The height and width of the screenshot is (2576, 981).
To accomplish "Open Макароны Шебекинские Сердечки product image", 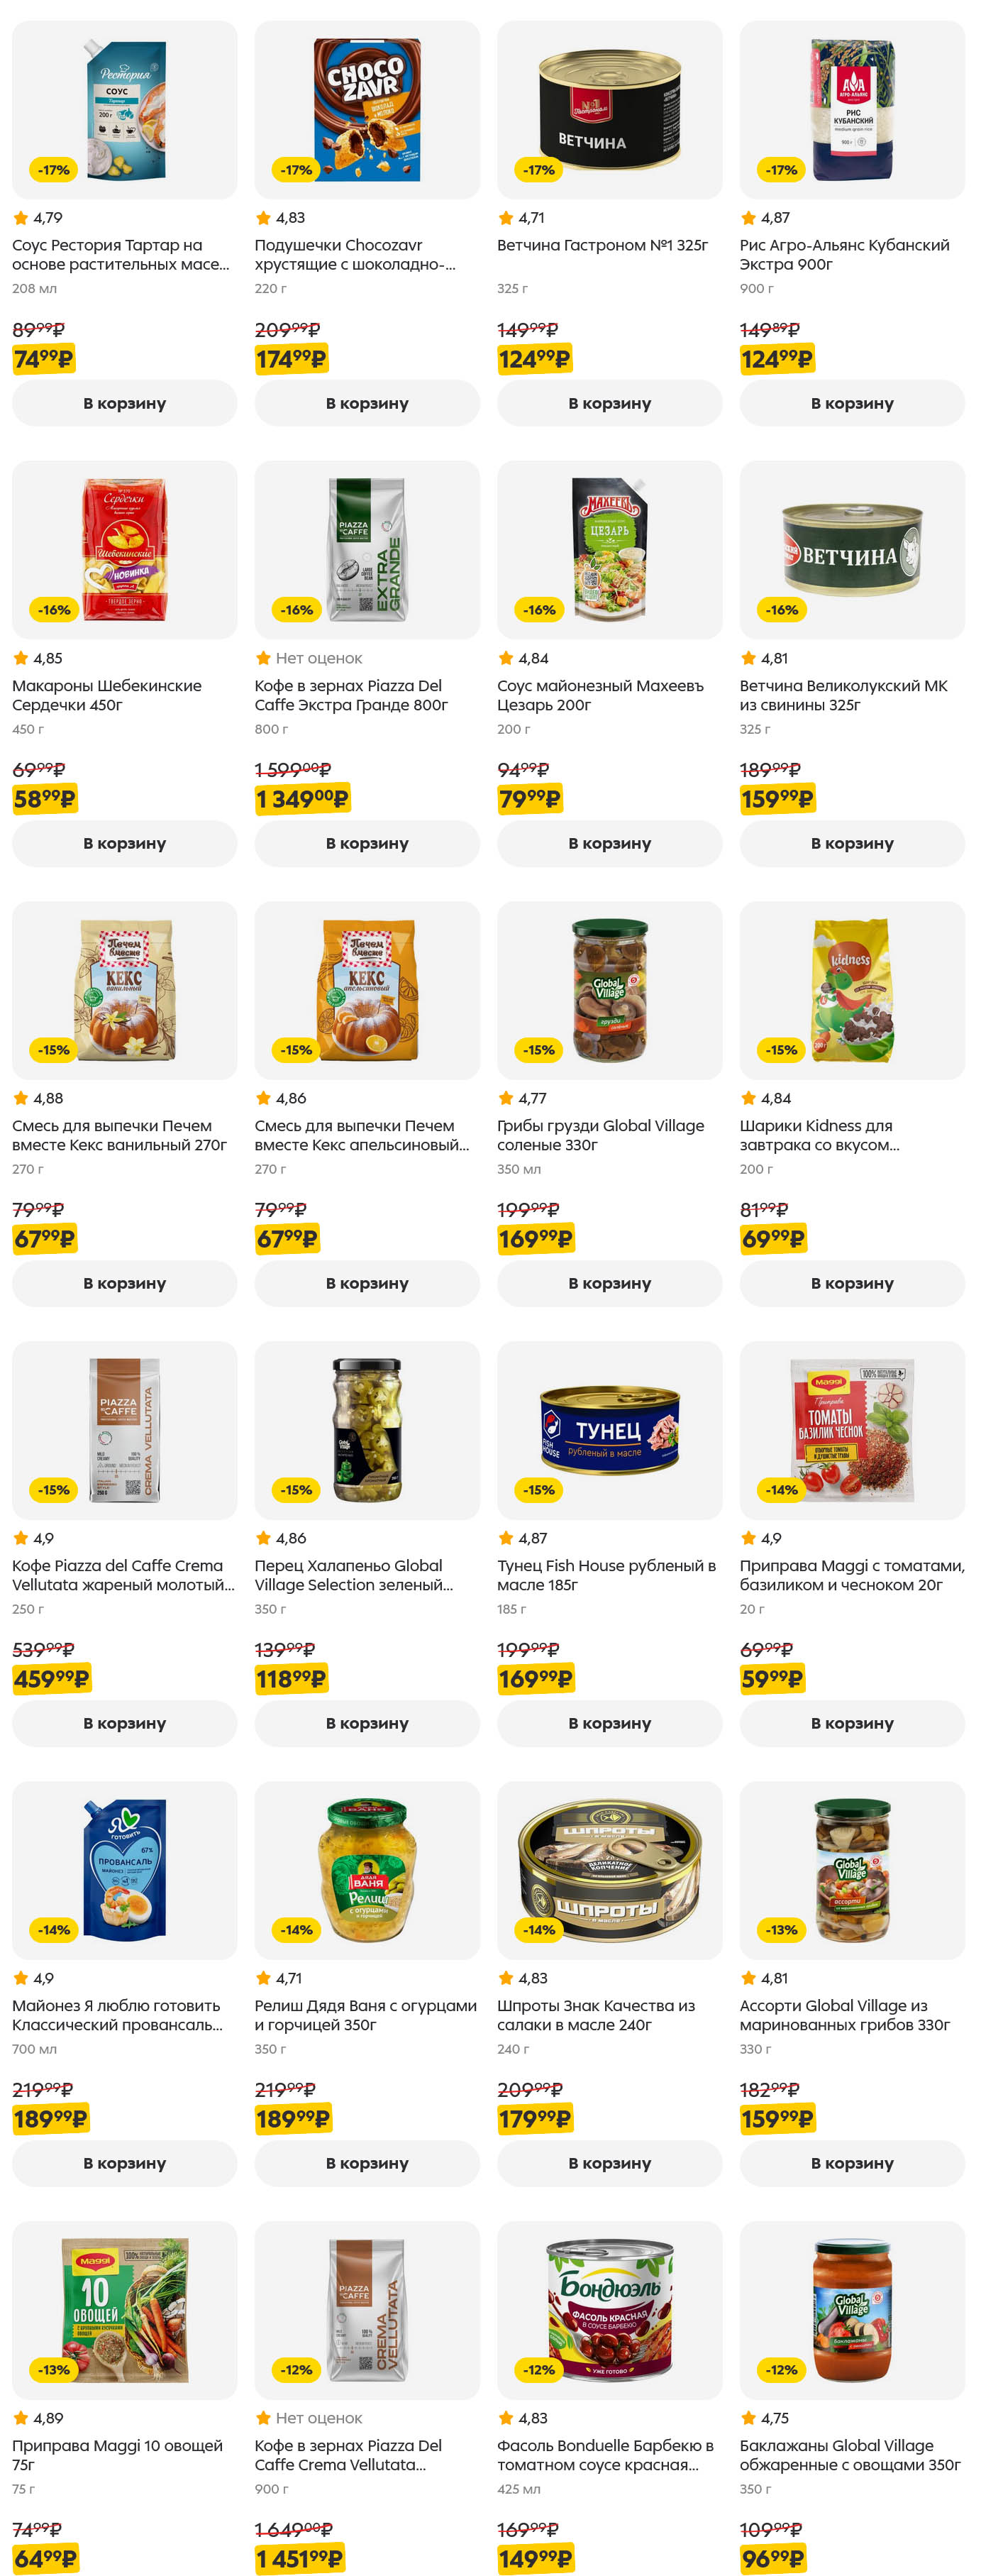I will (124, 550).
